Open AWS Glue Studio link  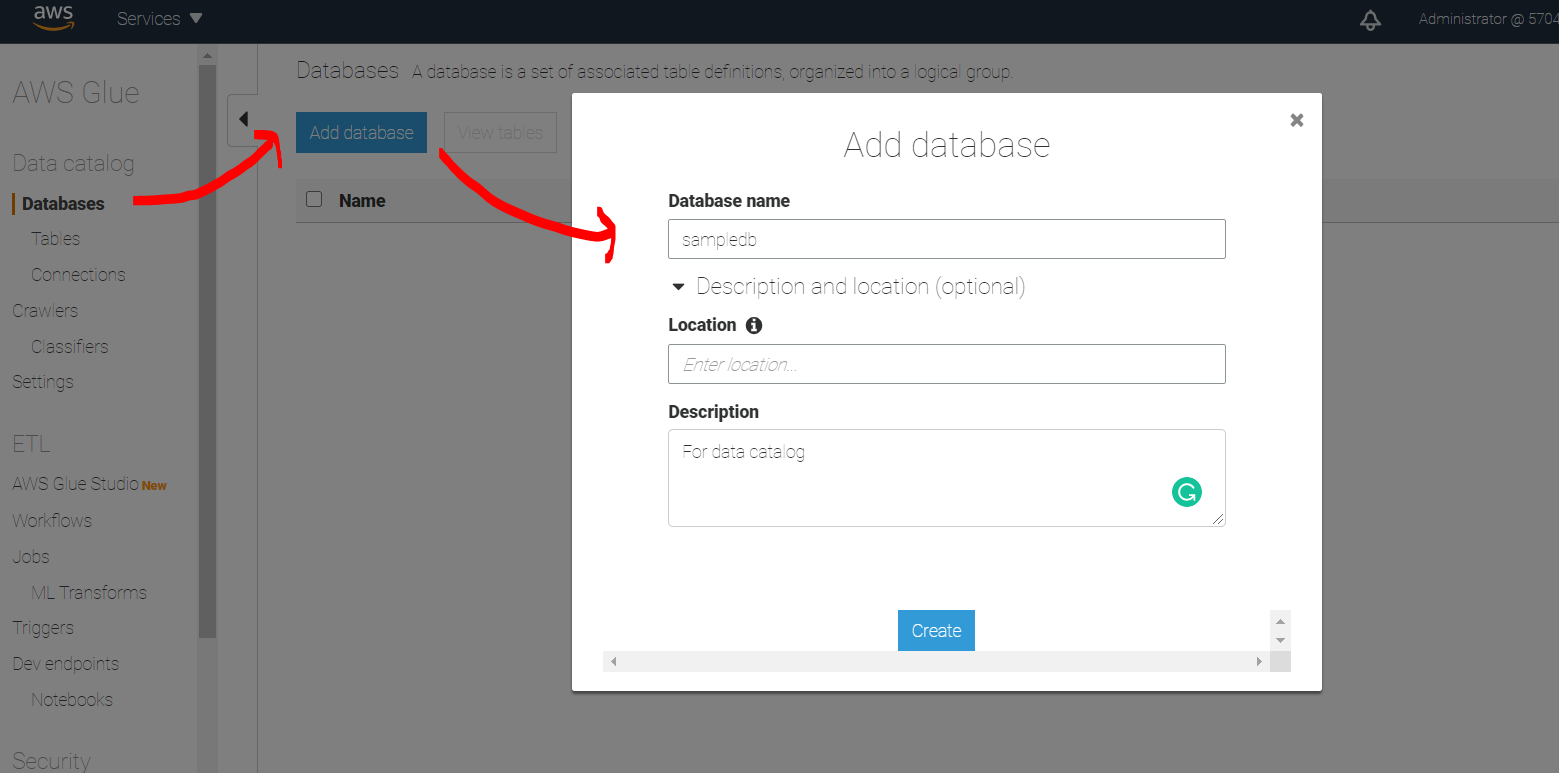click(x=75, y=484)
